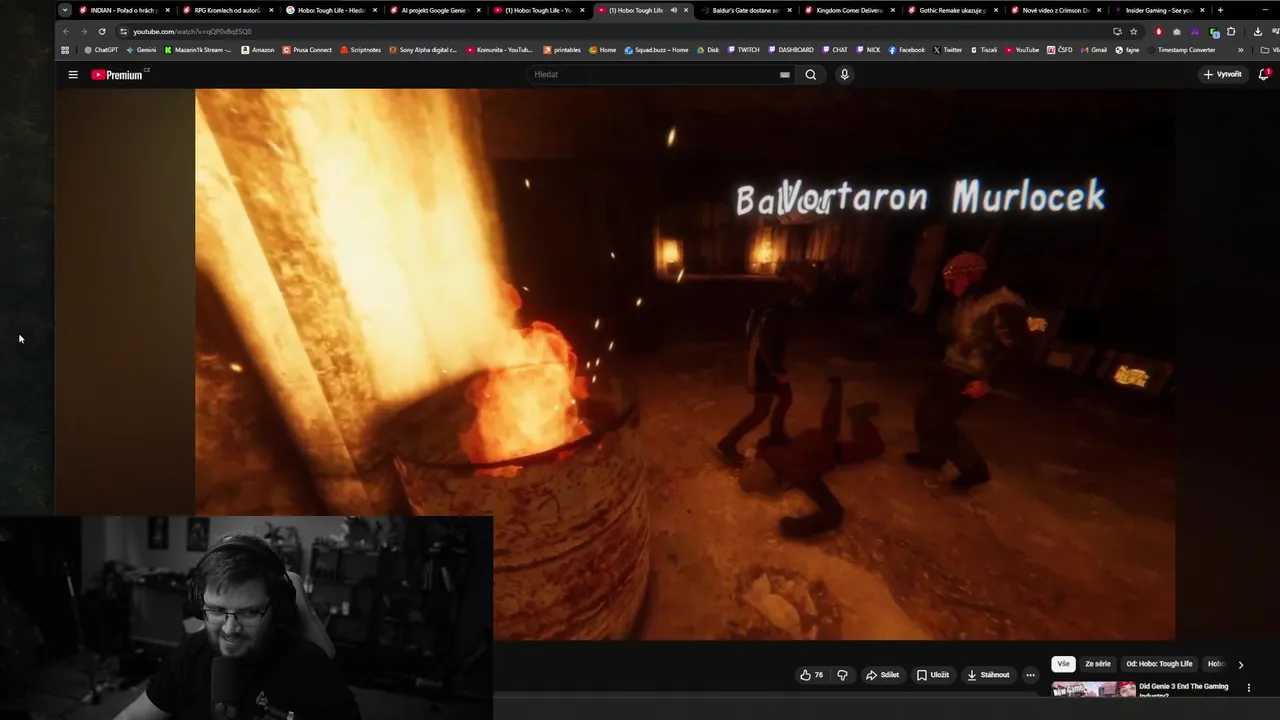The image size is (1280, 720).
Task: Open the browser extensions puzzle icon
Action: [1231, 32]
